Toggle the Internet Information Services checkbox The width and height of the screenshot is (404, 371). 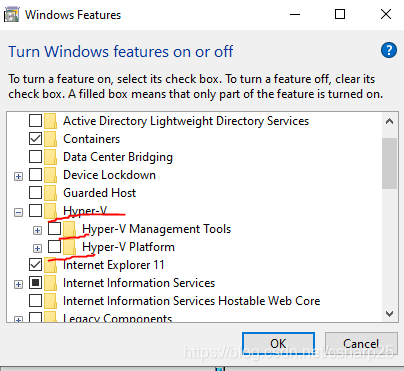tap(35, 283)
